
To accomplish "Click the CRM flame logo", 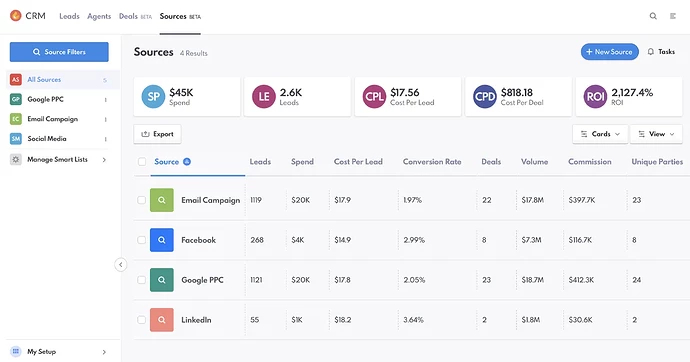I will 15,16.
